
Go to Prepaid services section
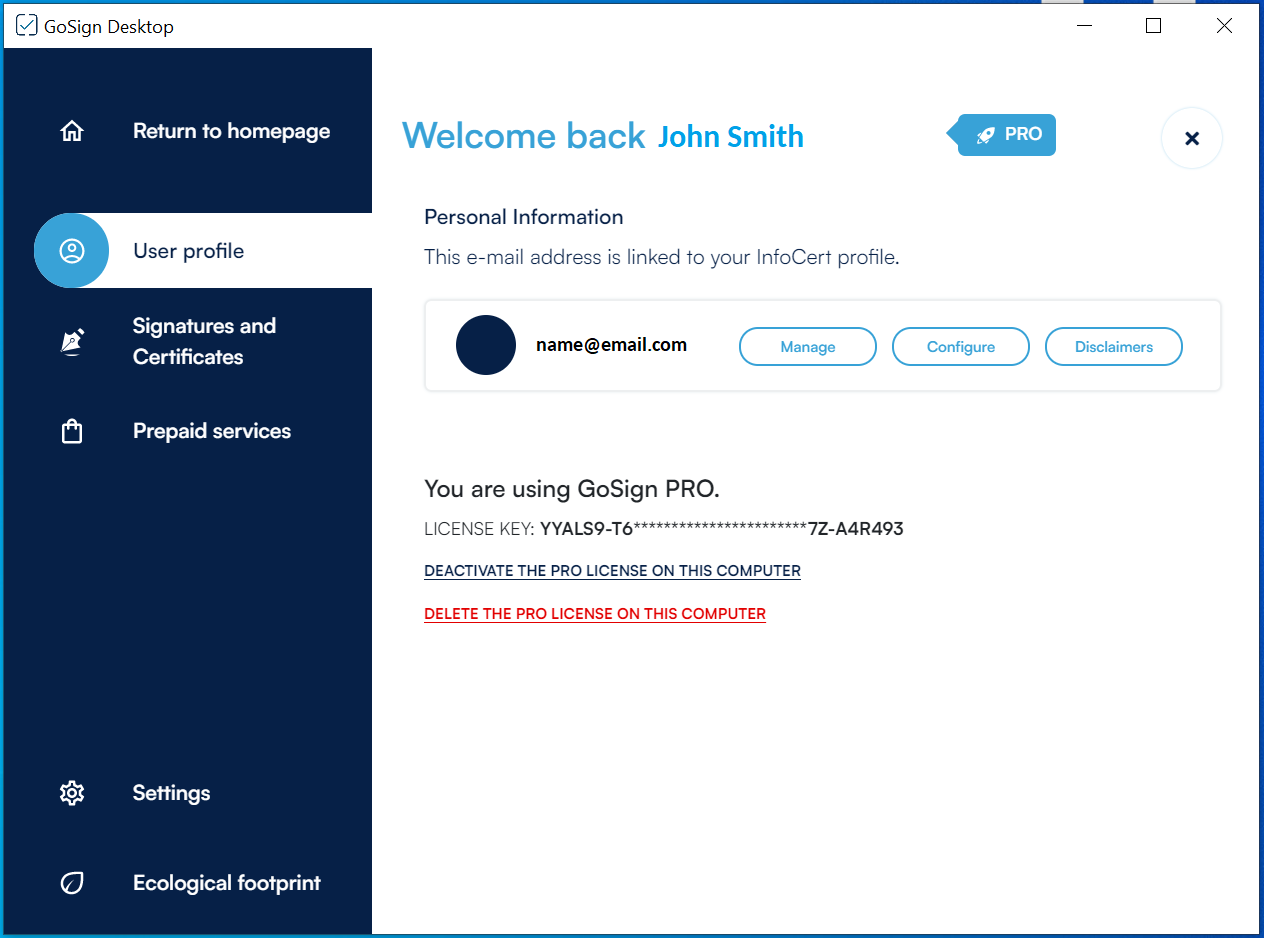pos(212,431)
